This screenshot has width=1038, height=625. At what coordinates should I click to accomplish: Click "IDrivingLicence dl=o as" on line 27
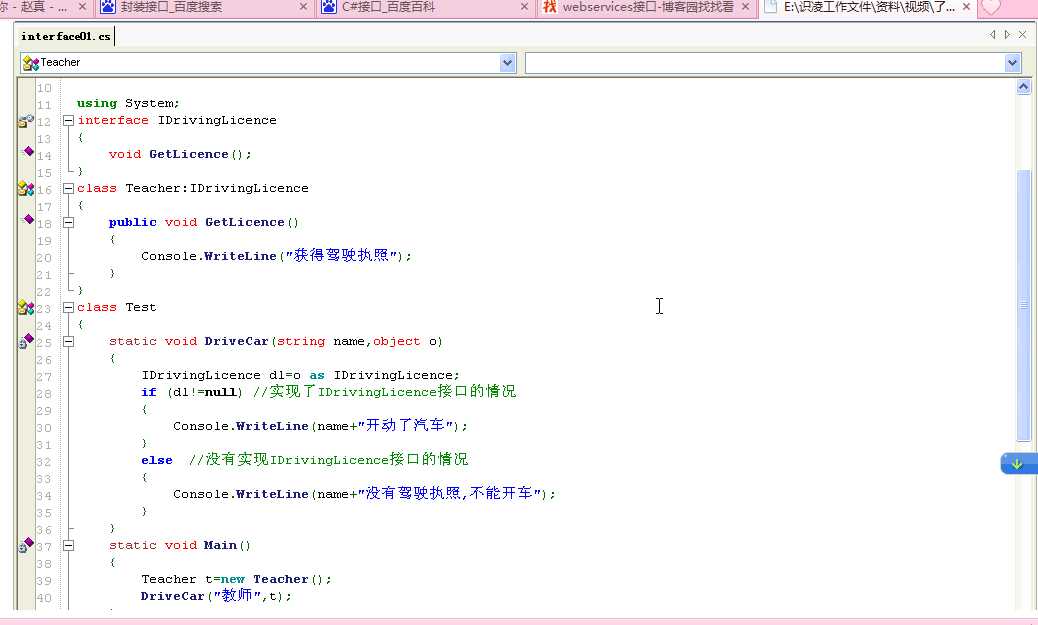(233, 375)
